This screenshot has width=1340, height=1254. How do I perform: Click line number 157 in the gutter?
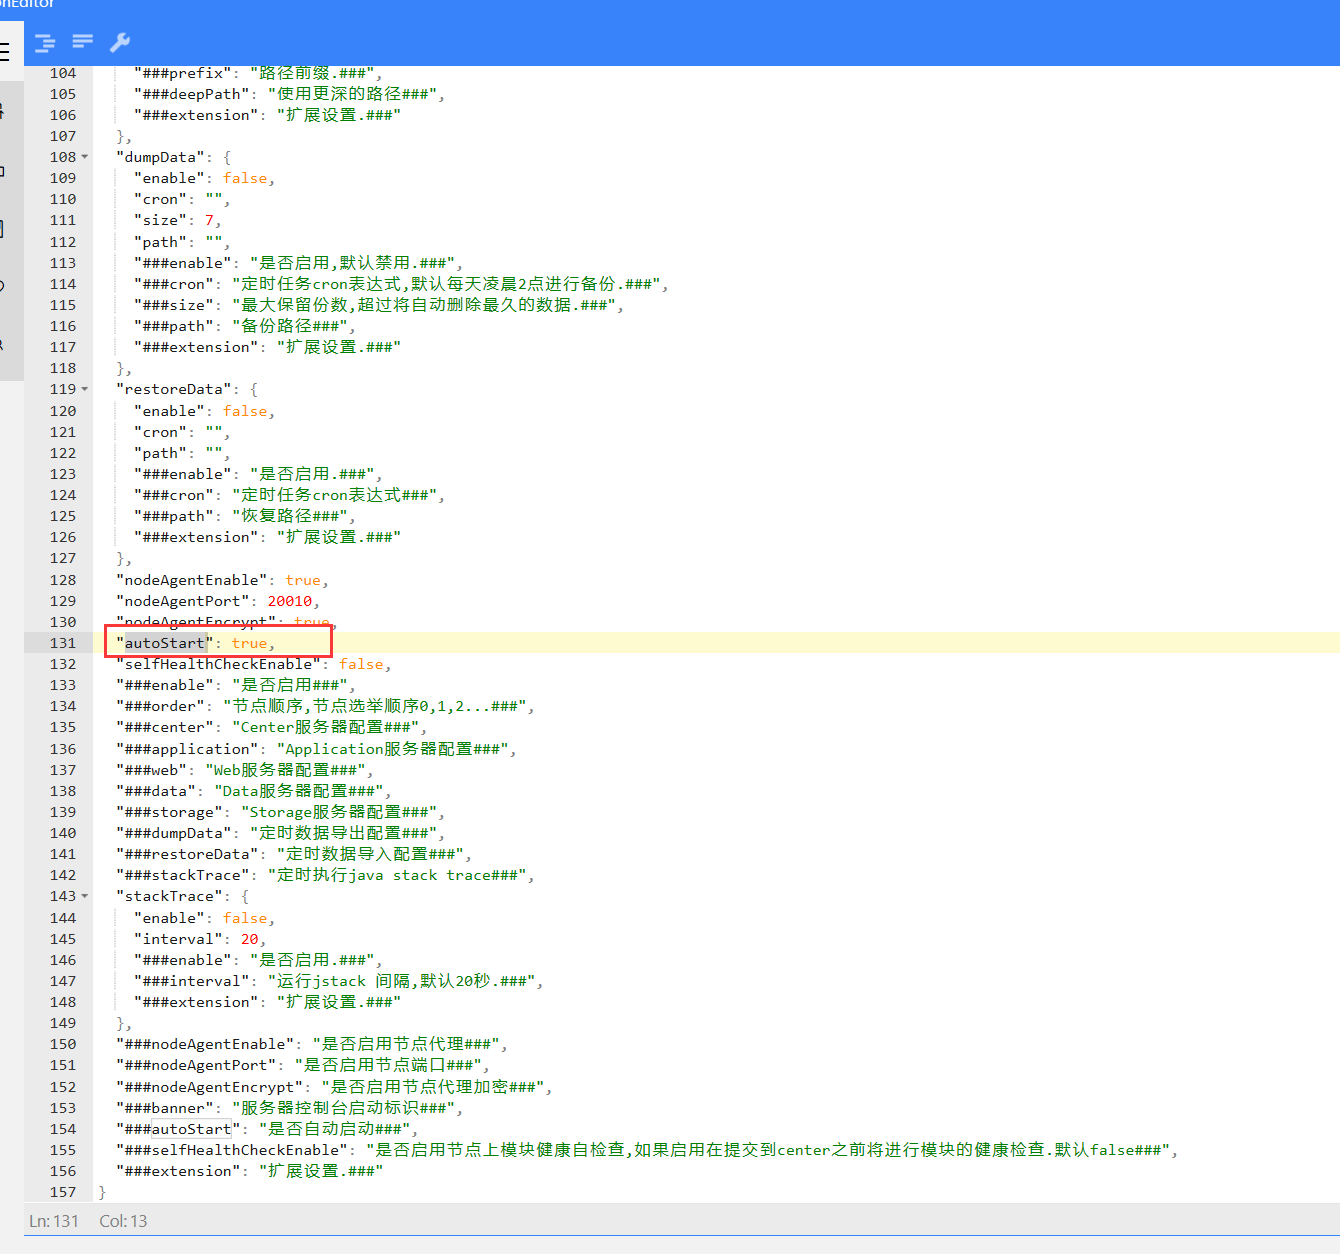[63, 1192]
